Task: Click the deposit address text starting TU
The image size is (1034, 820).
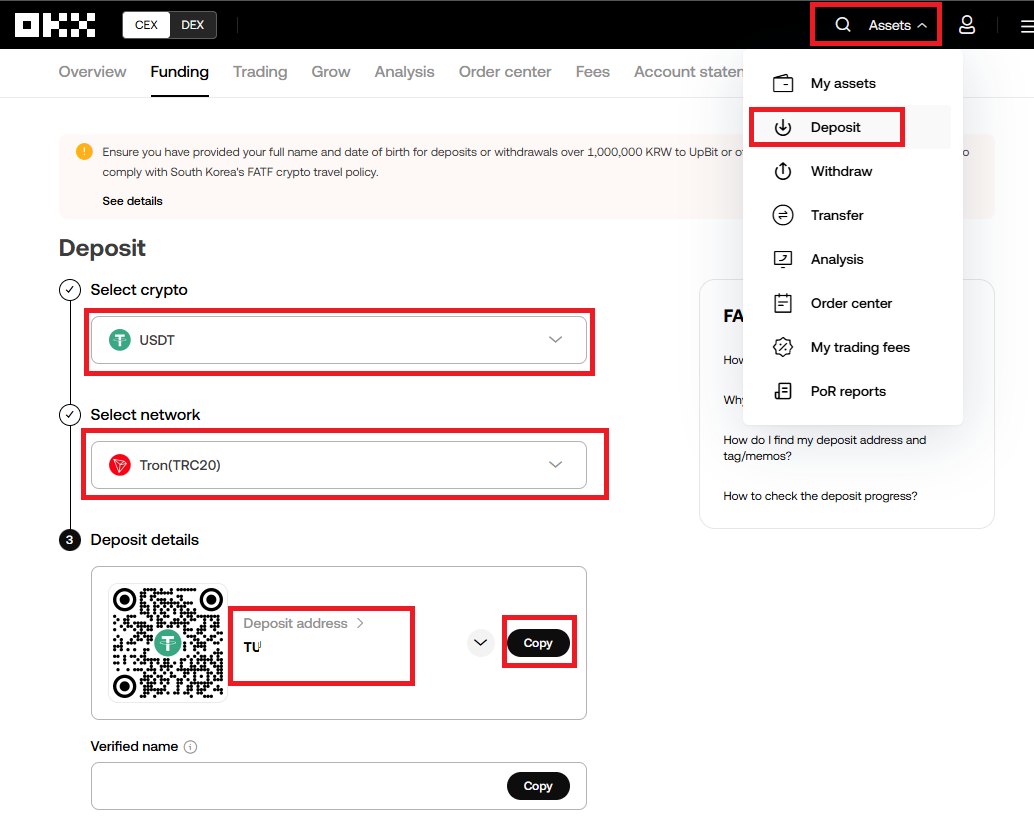Action: click(x=253, y=647)
